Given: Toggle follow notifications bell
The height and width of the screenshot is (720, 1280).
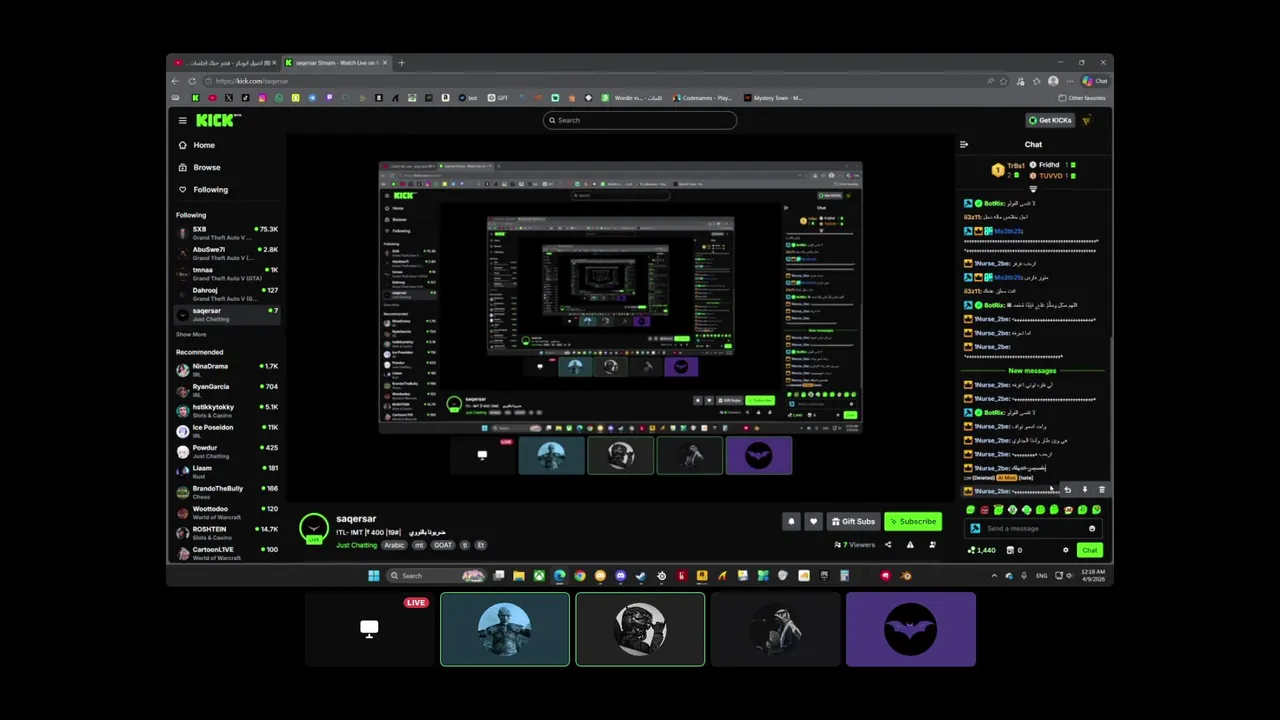Looking at the screenshot, I should [791, 521].
